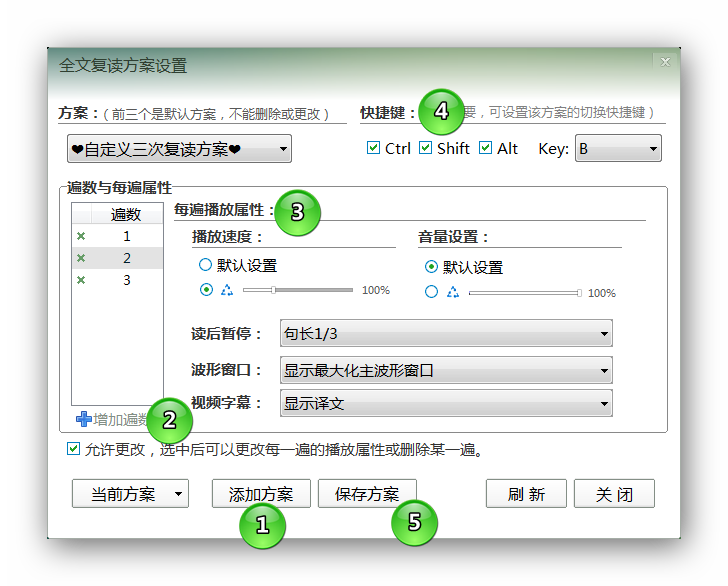Screen dimensions: 728x586
Task: Open the 方案 dropdown showing 自定义三次复读方案
Action: 179,149
